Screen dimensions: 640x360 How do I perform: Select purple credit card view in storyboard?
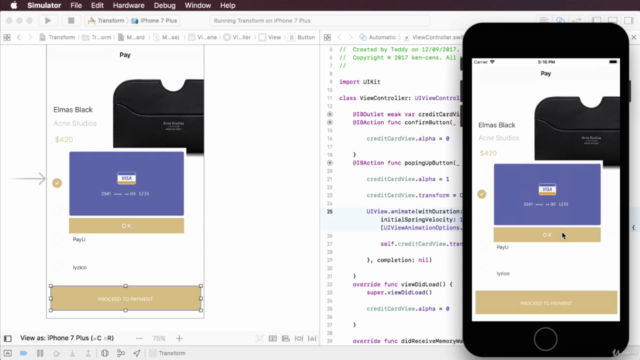click(127, 184)
